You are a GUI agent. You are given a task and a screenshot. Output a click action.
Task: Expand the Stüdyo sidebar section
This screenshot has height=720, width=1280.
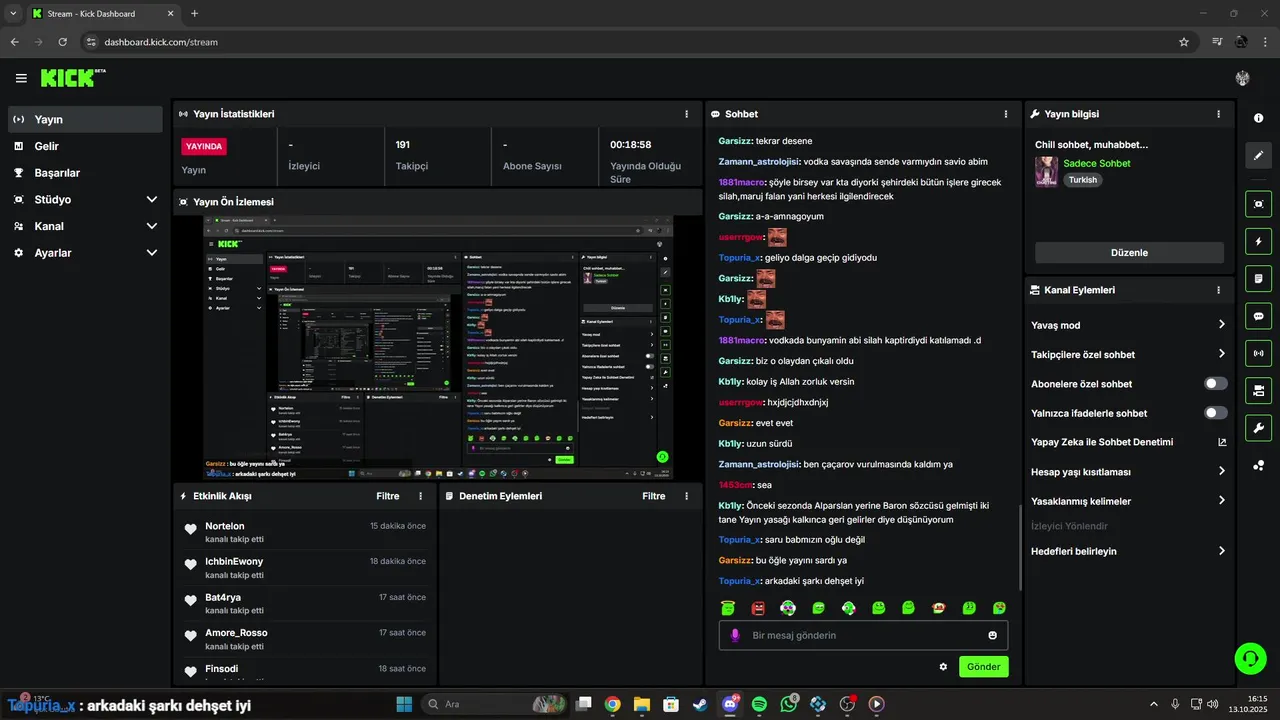85,200
